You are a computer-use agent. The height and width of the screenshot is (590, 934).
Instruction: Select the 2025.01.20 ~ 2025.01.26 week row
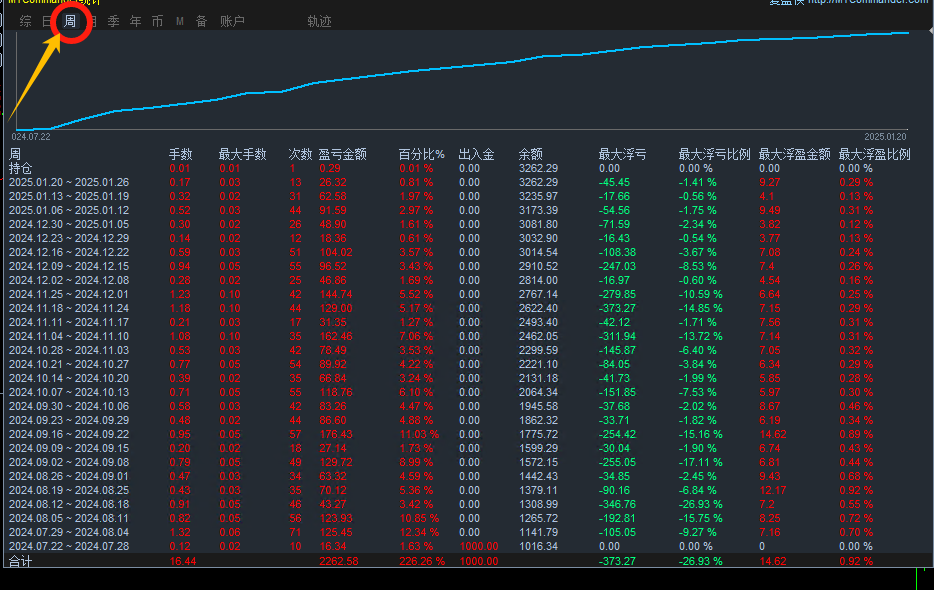tap(69, 182)
